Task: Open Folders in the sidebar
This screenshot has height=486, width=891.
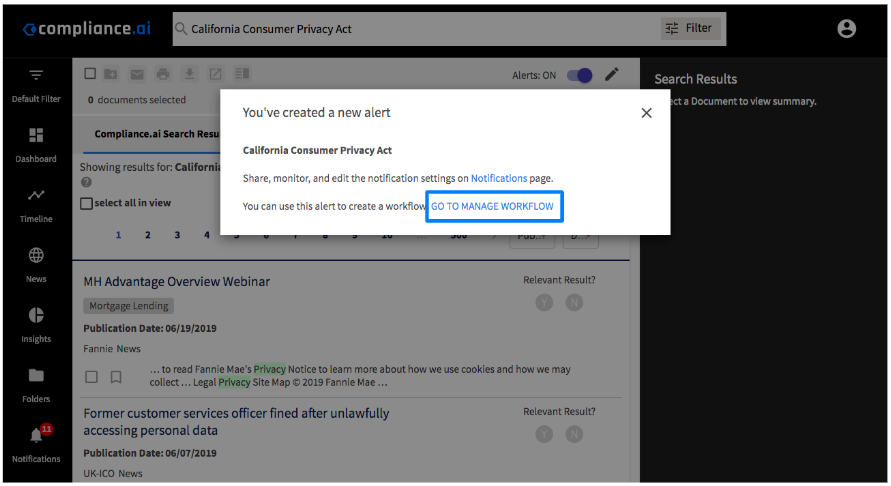Action: click(36, 385)
